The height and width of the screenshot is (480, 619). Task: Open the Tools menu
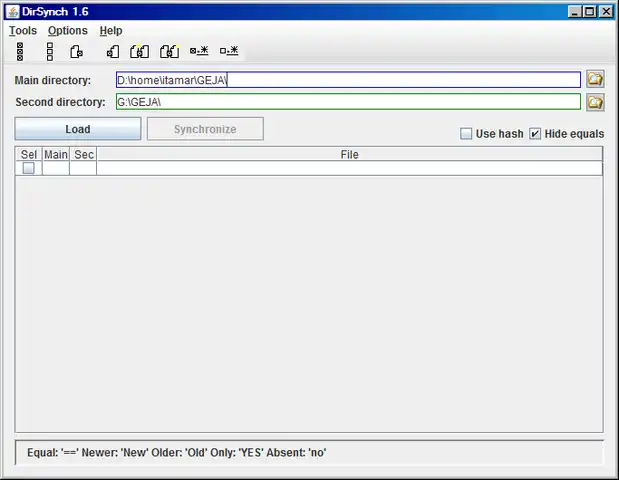point(23,30)
